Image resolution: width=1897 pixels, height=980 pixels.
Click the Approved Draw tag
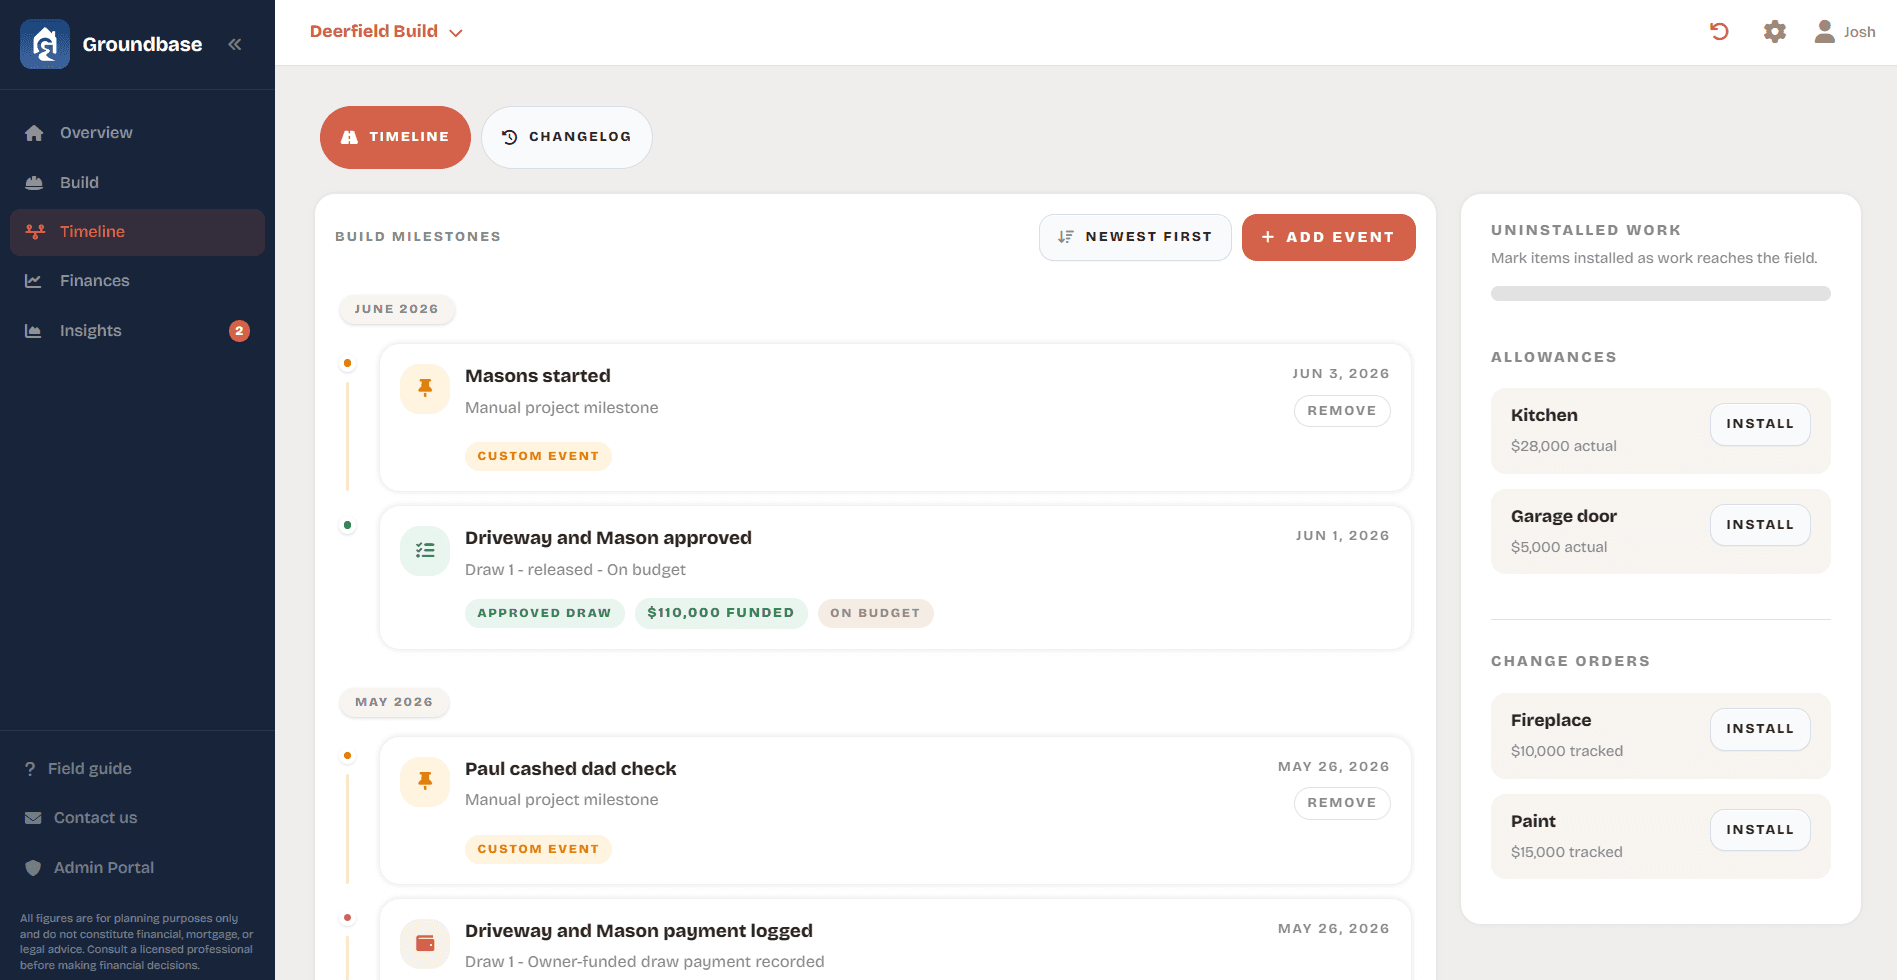pyautogui.click(x=544, y=613)
